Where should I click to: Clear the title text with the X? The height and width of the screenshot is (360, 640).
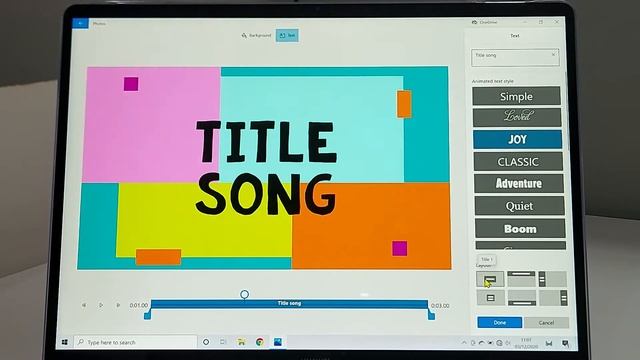(x=553, y=54)
